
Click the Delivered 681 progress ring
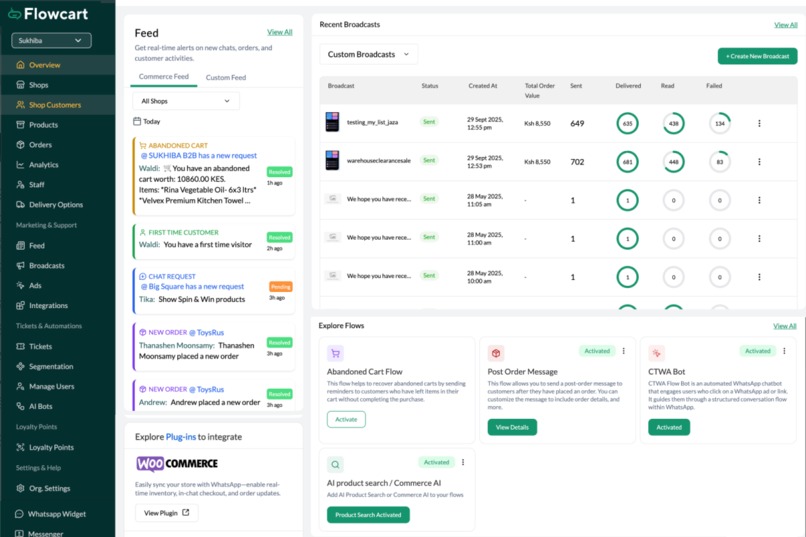point(627,162)
